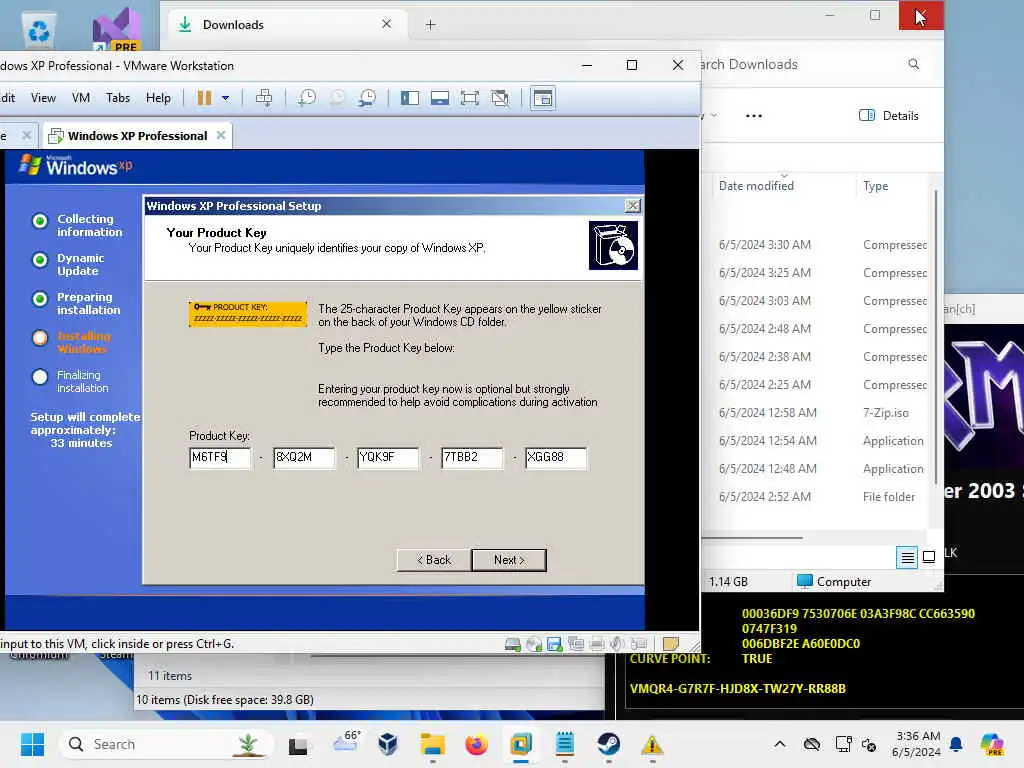
Task: Enter VMware full screen mode
Action: 470,98
